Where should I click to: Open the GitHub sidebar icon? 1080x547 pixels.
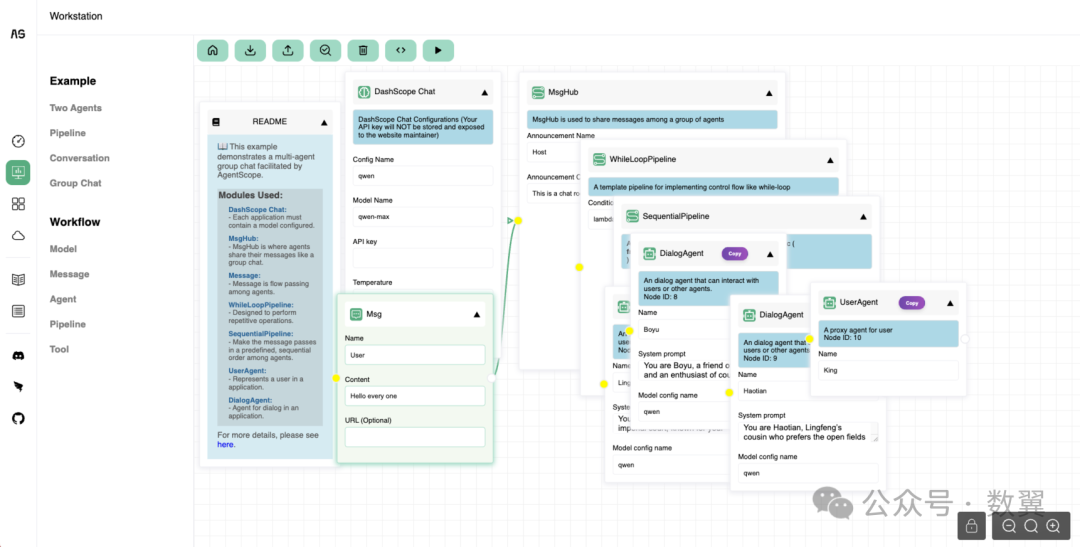tap(19, 418)
